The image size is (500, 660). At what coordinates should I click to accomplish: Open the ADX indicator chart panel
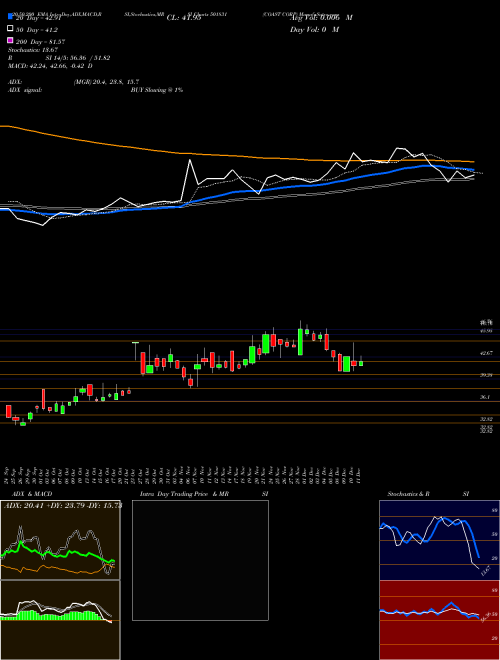click(x=60, y=540)
